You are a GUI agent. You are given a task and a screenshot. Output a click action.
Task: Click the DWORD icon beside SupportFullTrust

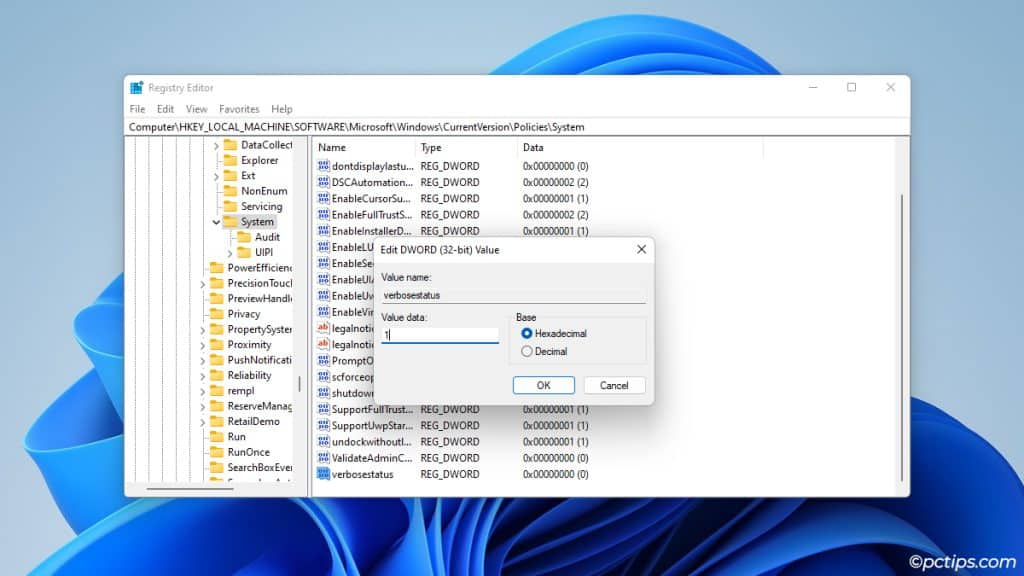coord(324,409)
